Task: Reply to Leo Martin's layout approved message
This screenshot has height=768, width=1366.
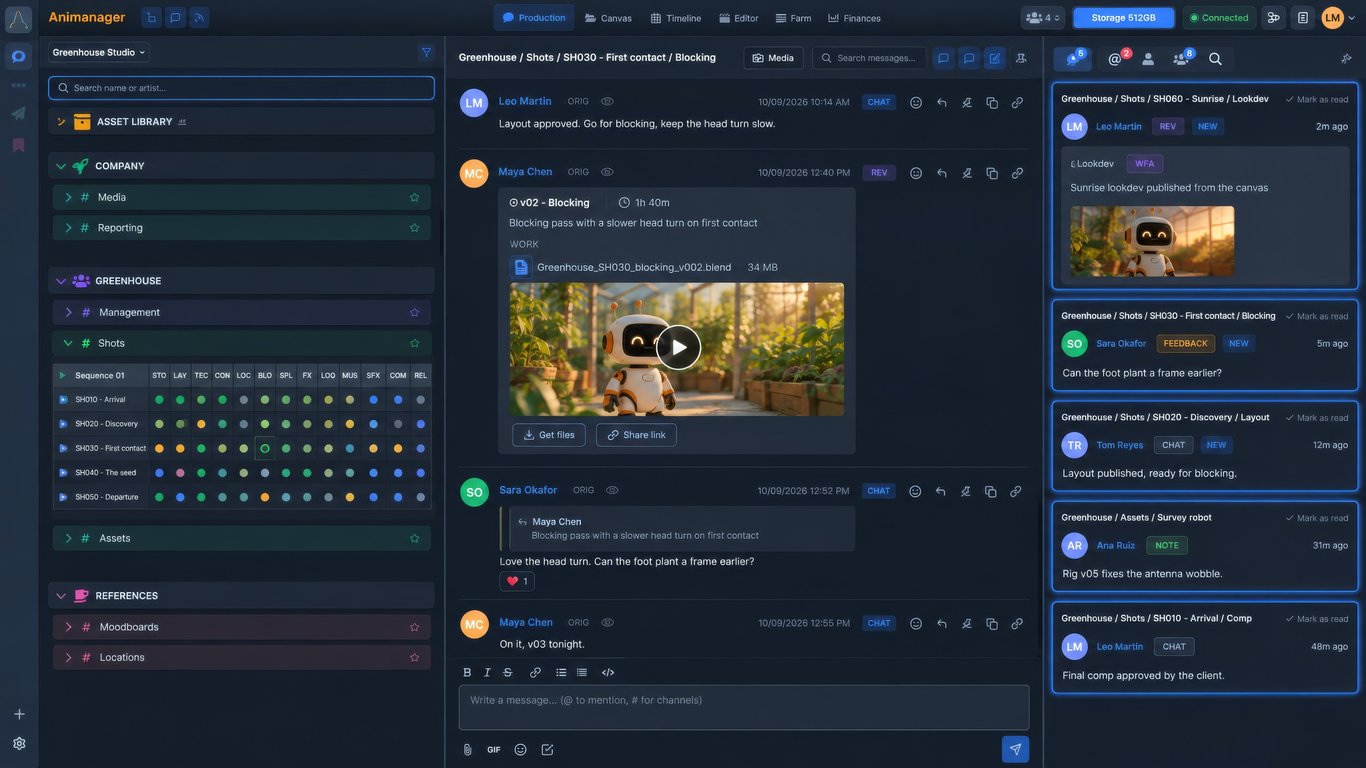Action: tap(942, 102)
